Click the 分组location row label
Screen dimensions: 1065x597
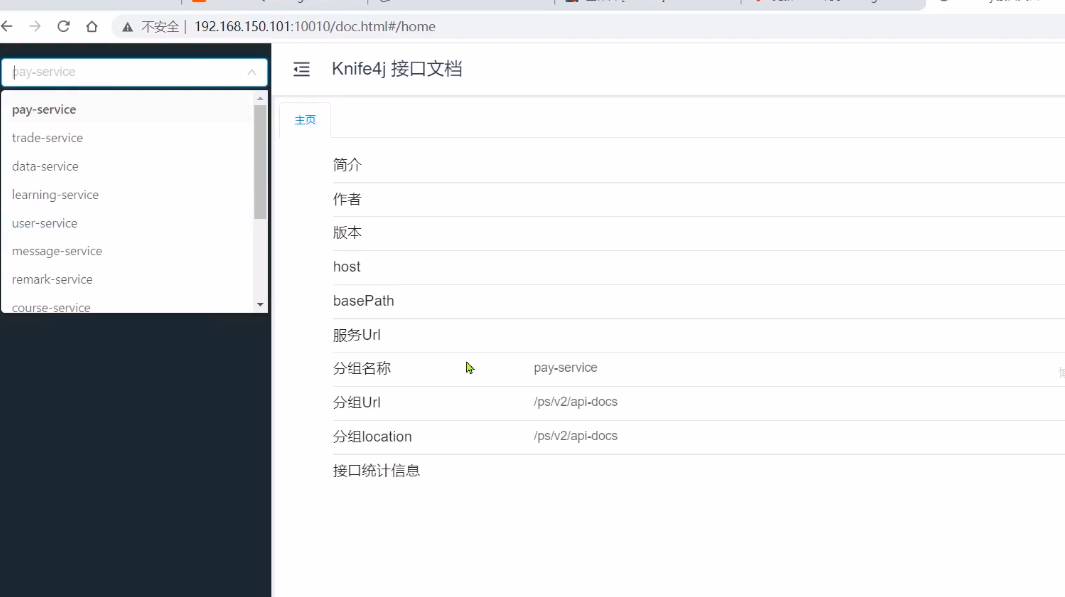(372, 437)
